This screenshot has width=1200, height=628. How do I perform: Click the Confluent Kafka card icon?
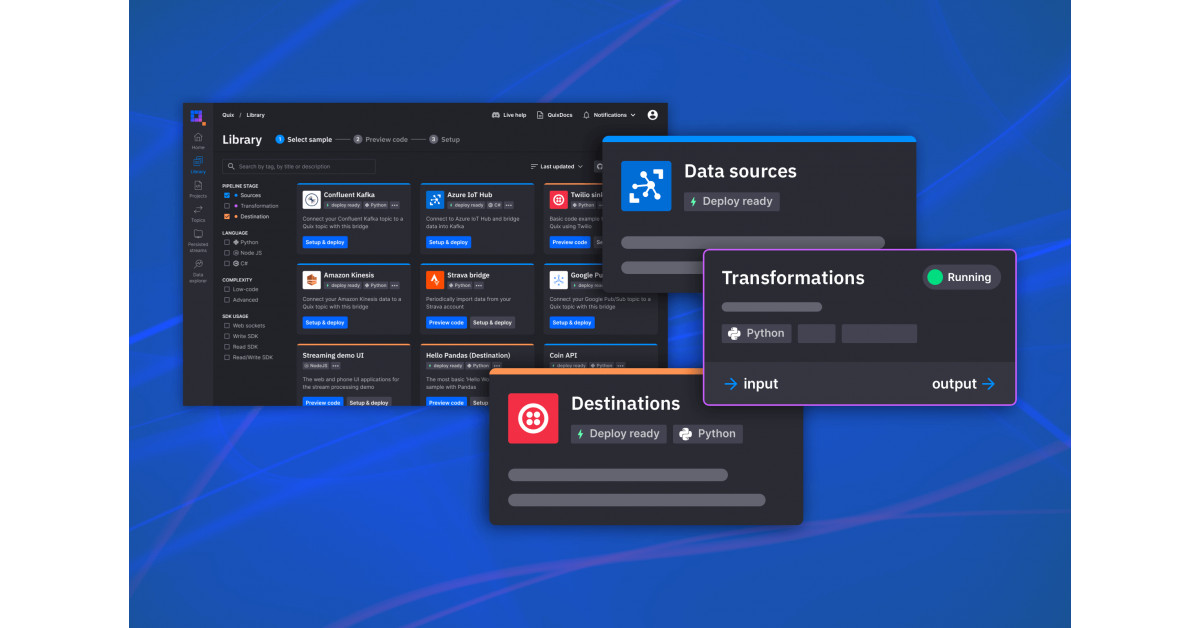(x=311, y=197)
